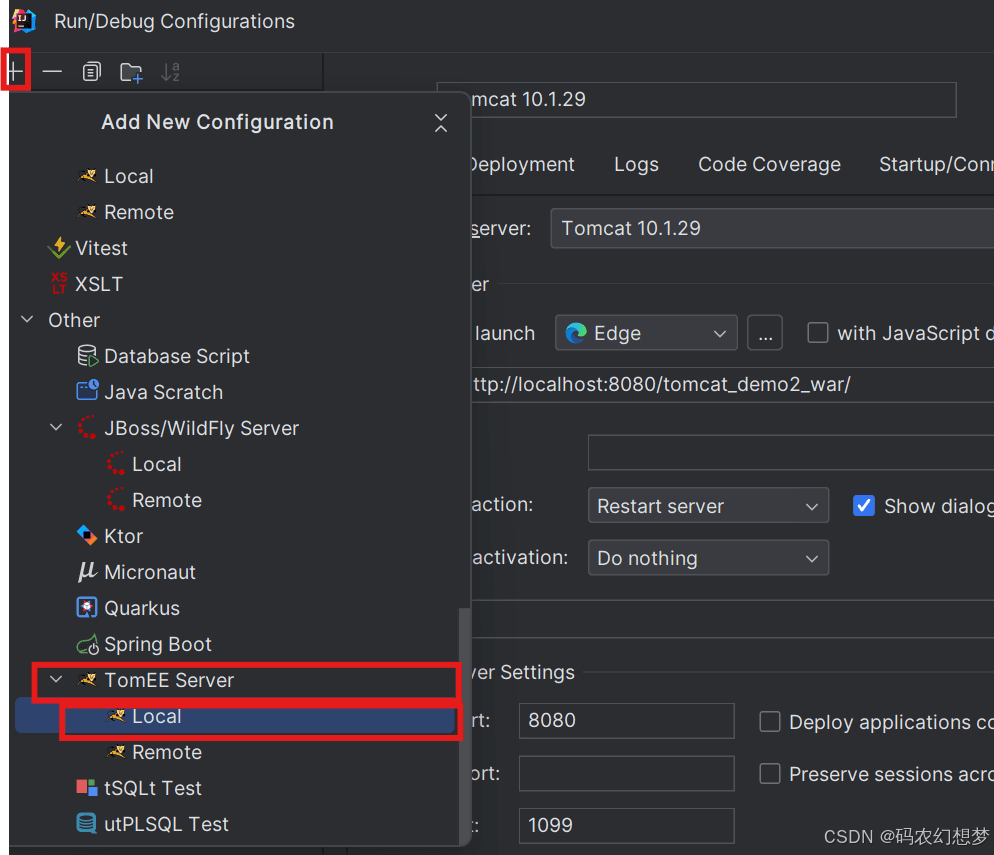The height and width of the screenshot is (855, 994).
Task: Click the Create New Folder icon
Action: [x=131, y=72]
